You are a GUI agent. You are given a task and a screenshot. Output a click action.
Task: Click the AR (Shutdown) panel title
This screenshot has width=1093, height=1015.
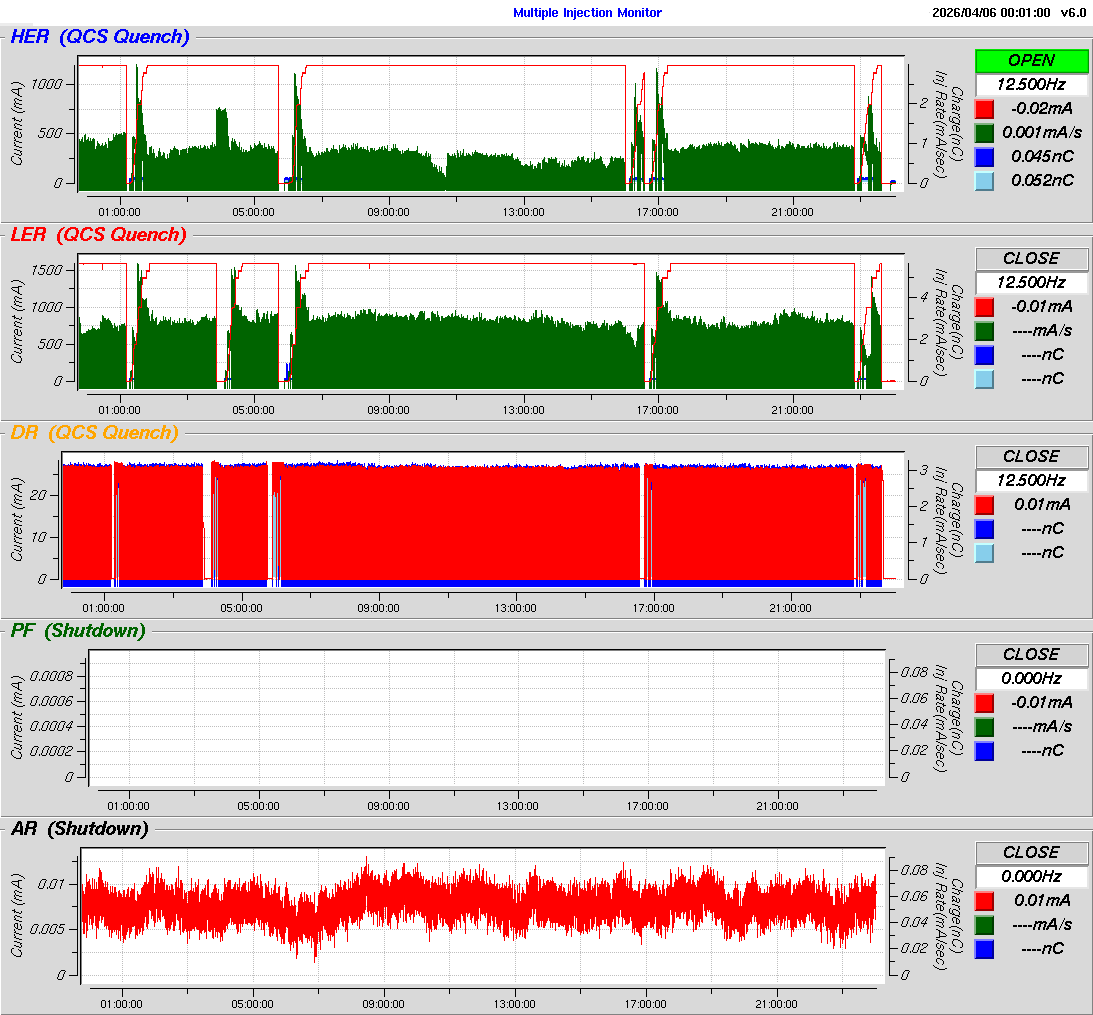coord(79,829)
